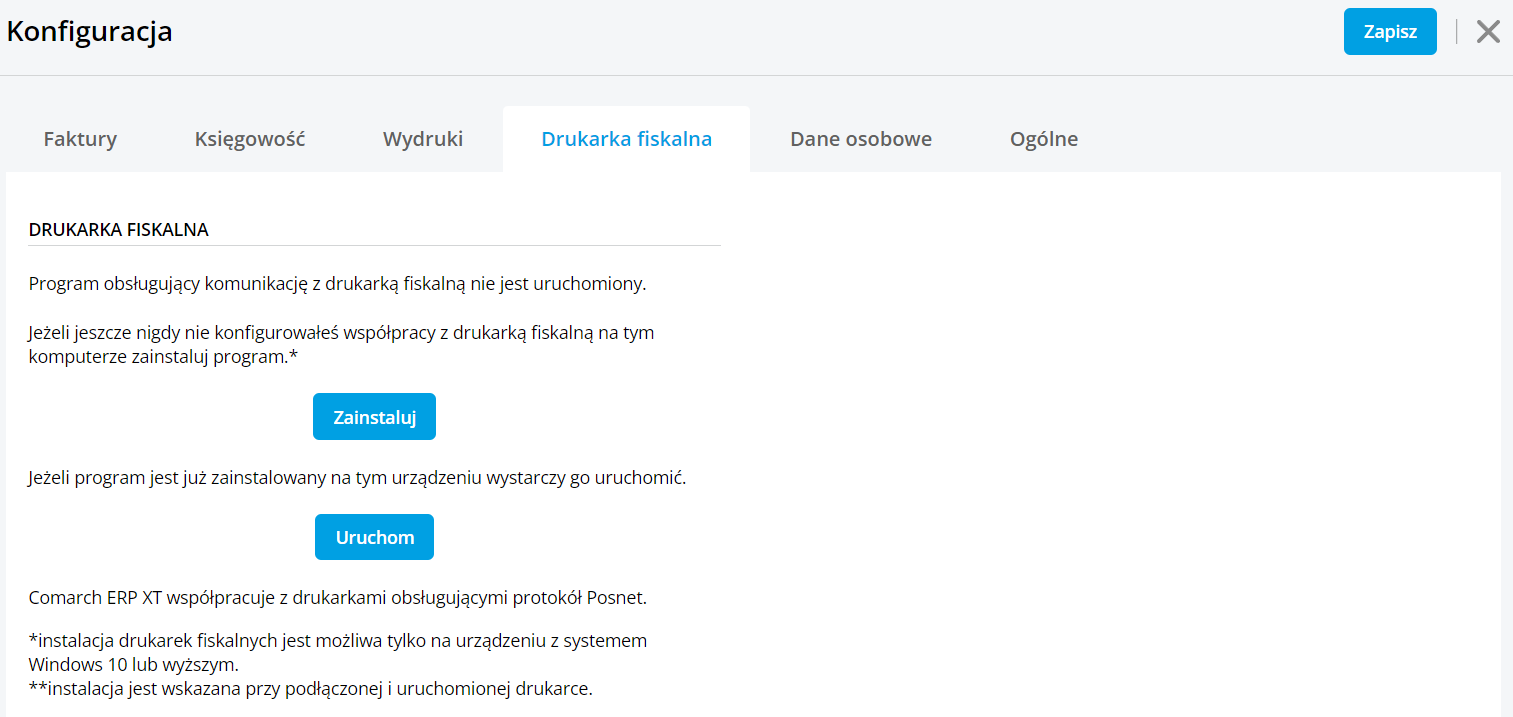Open the Ogólne settings tab

(x=1044, y=139)
